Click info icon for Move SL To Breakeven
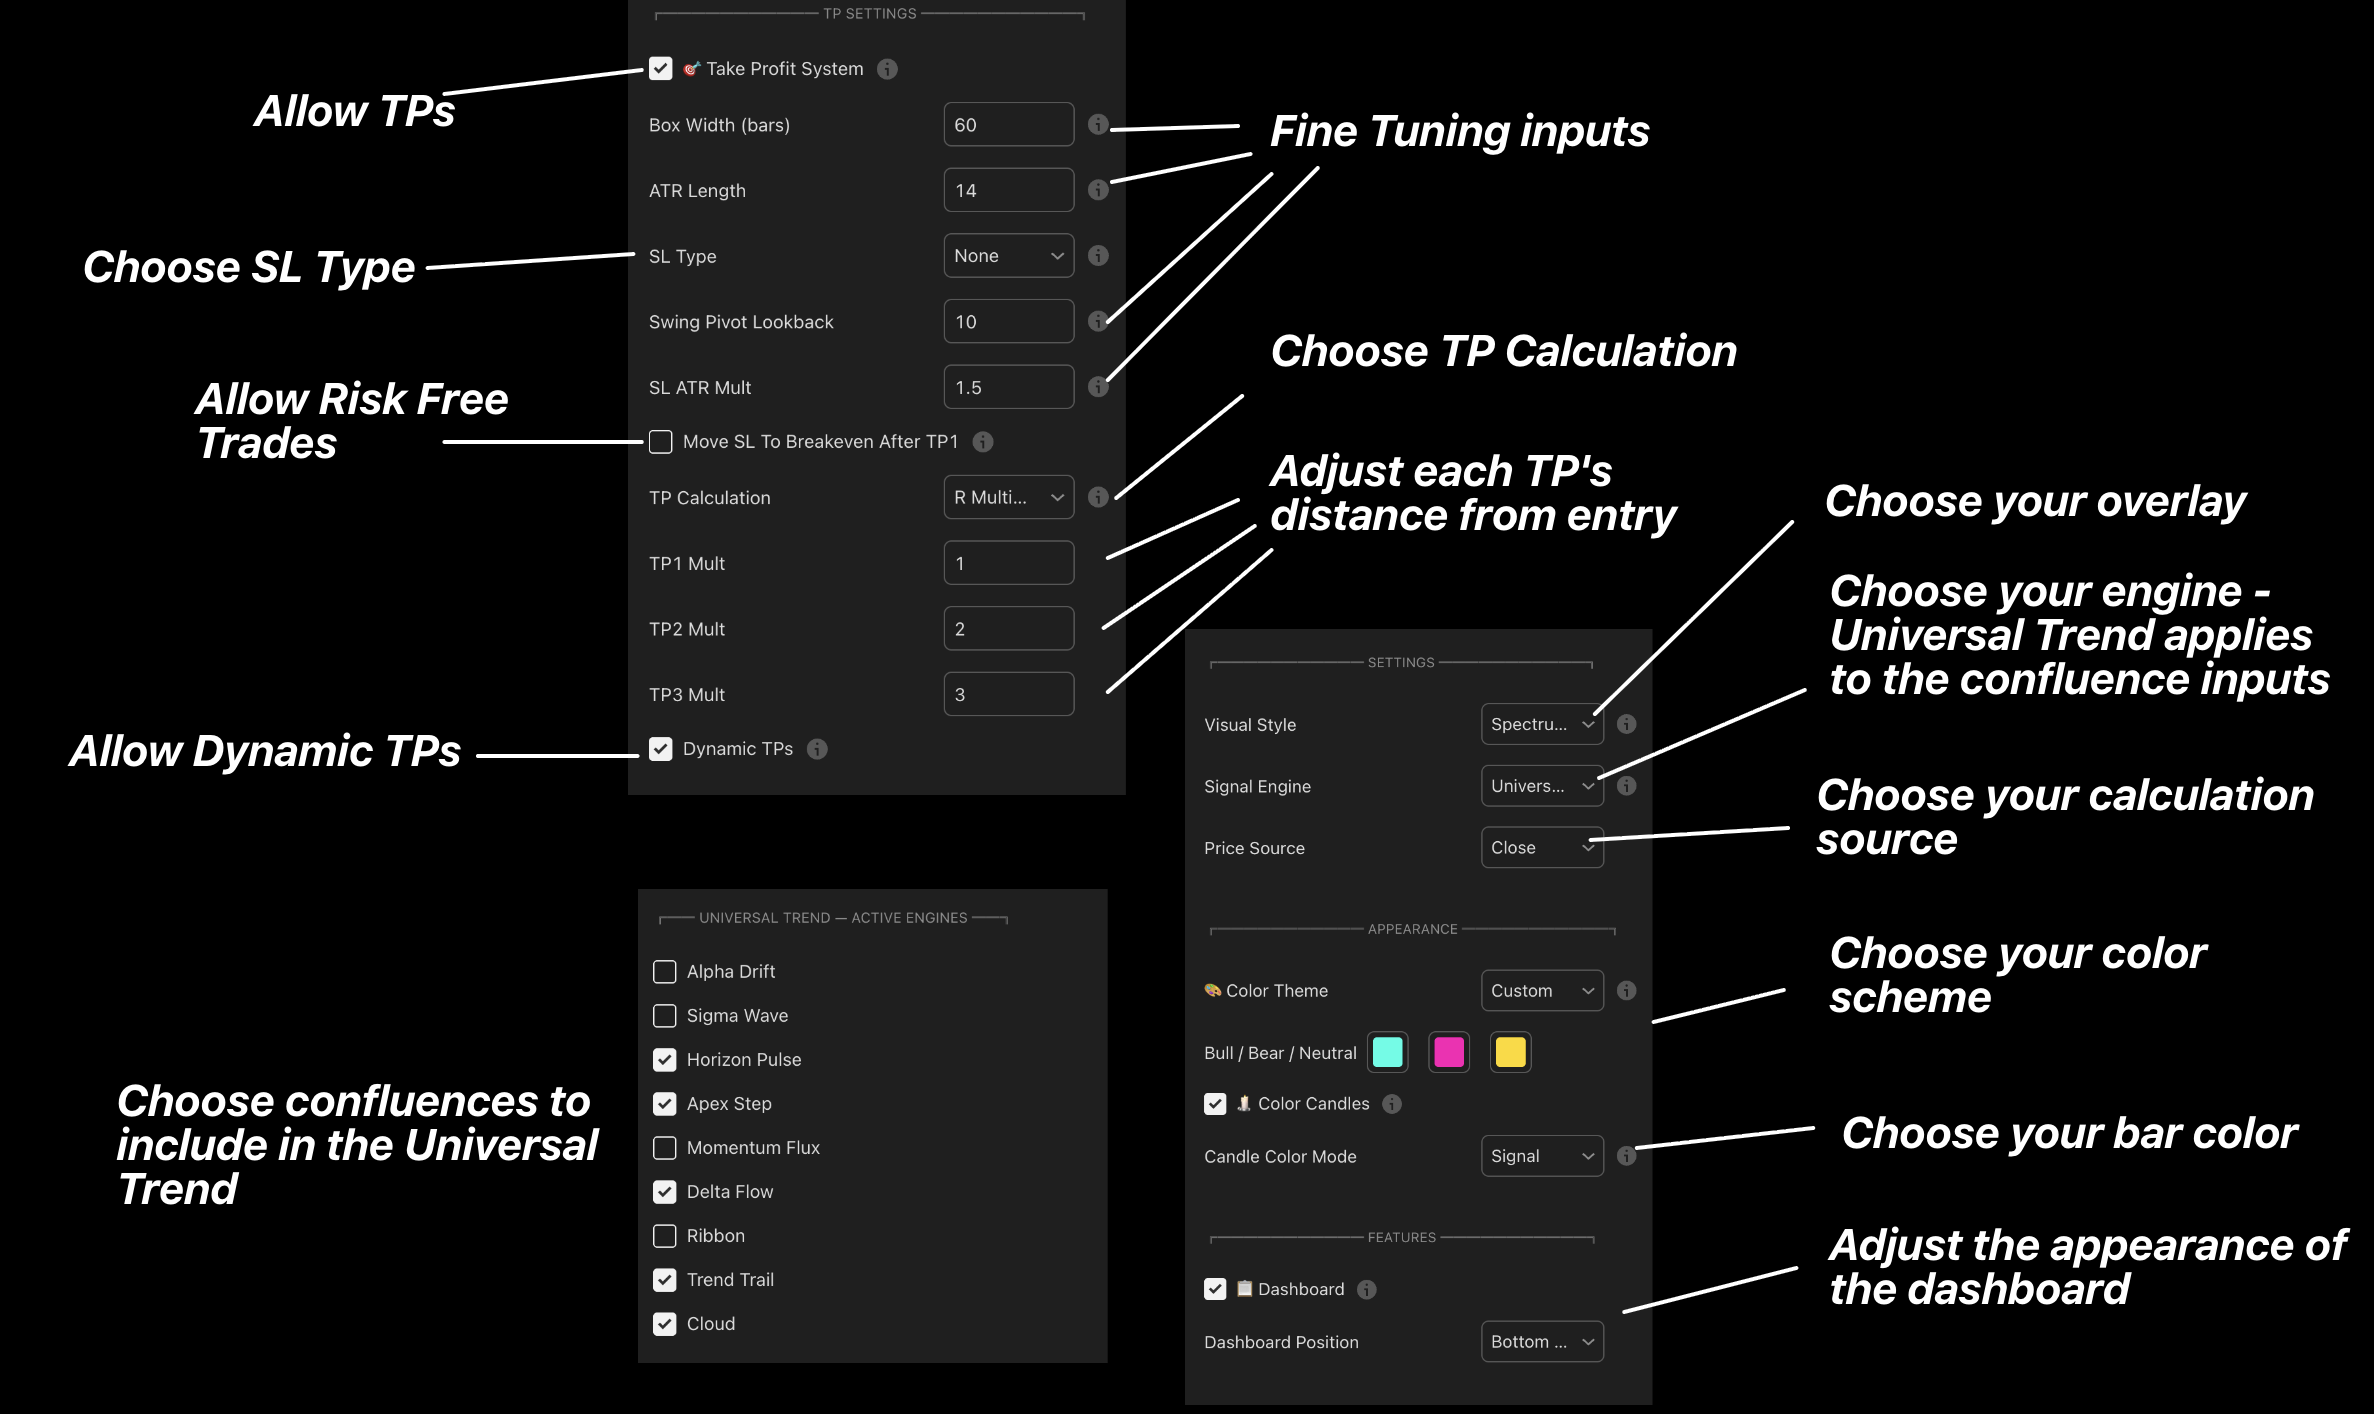Viewport: 2374px width, 1414px height. [983, 441]
